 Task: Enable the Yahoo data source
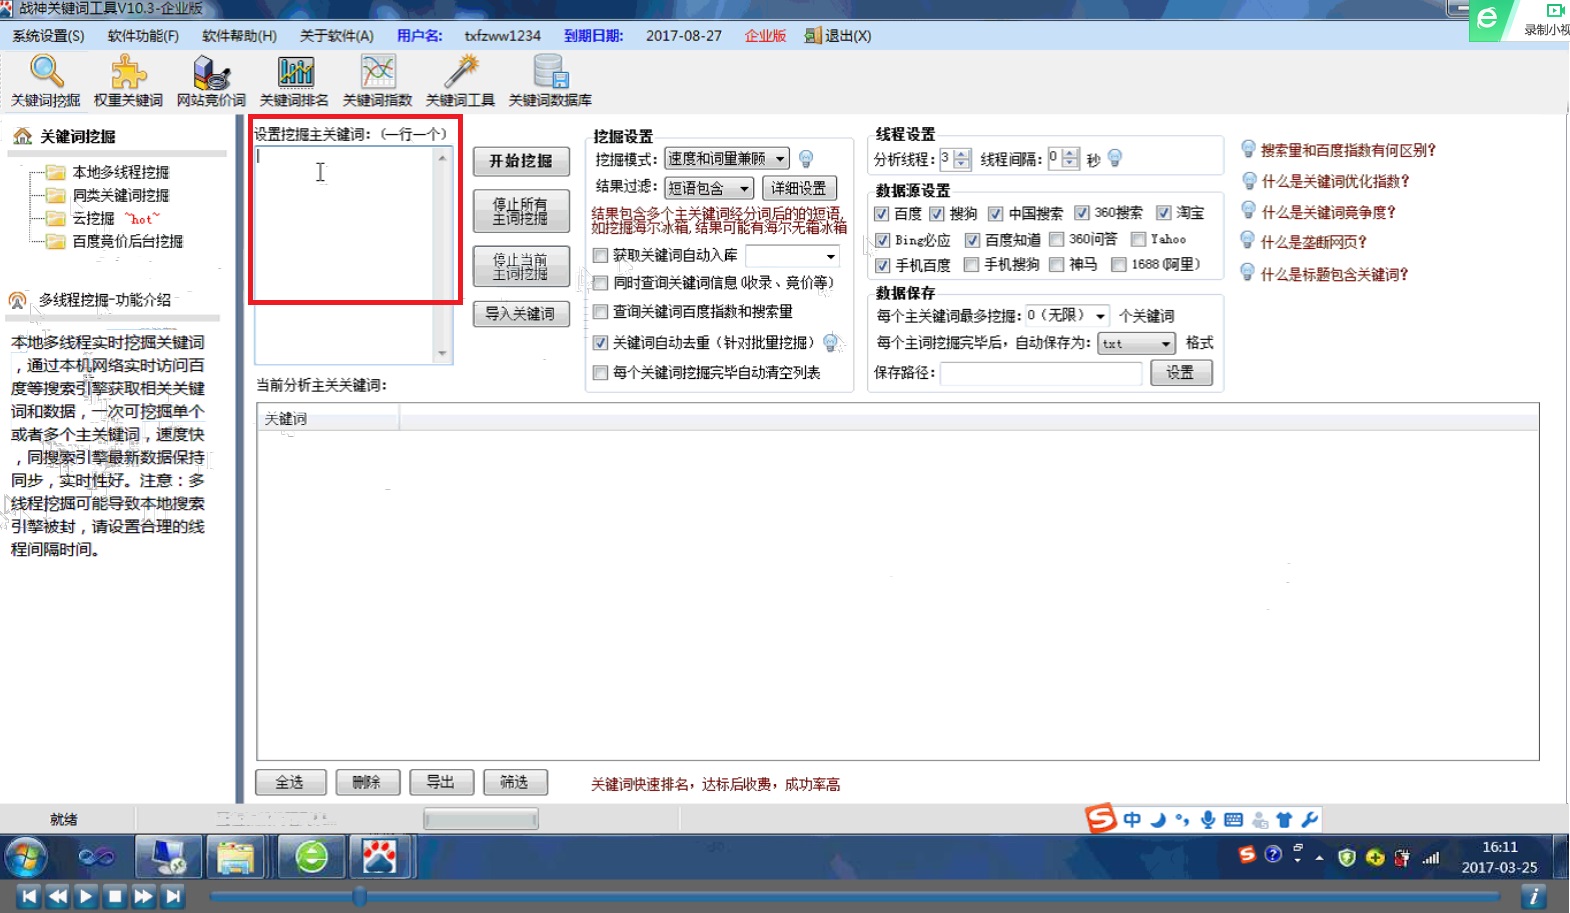point(1138,239)
